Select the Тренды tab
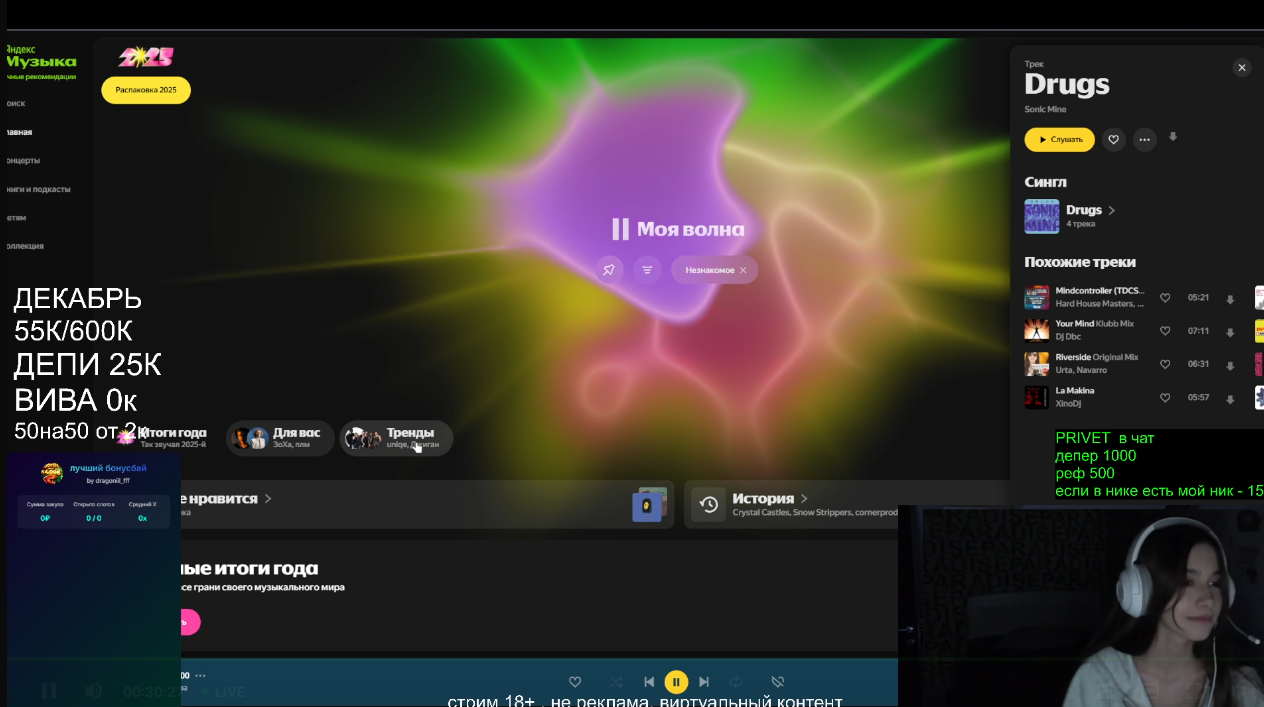1264x707 pixels. [x=396, y=438]
